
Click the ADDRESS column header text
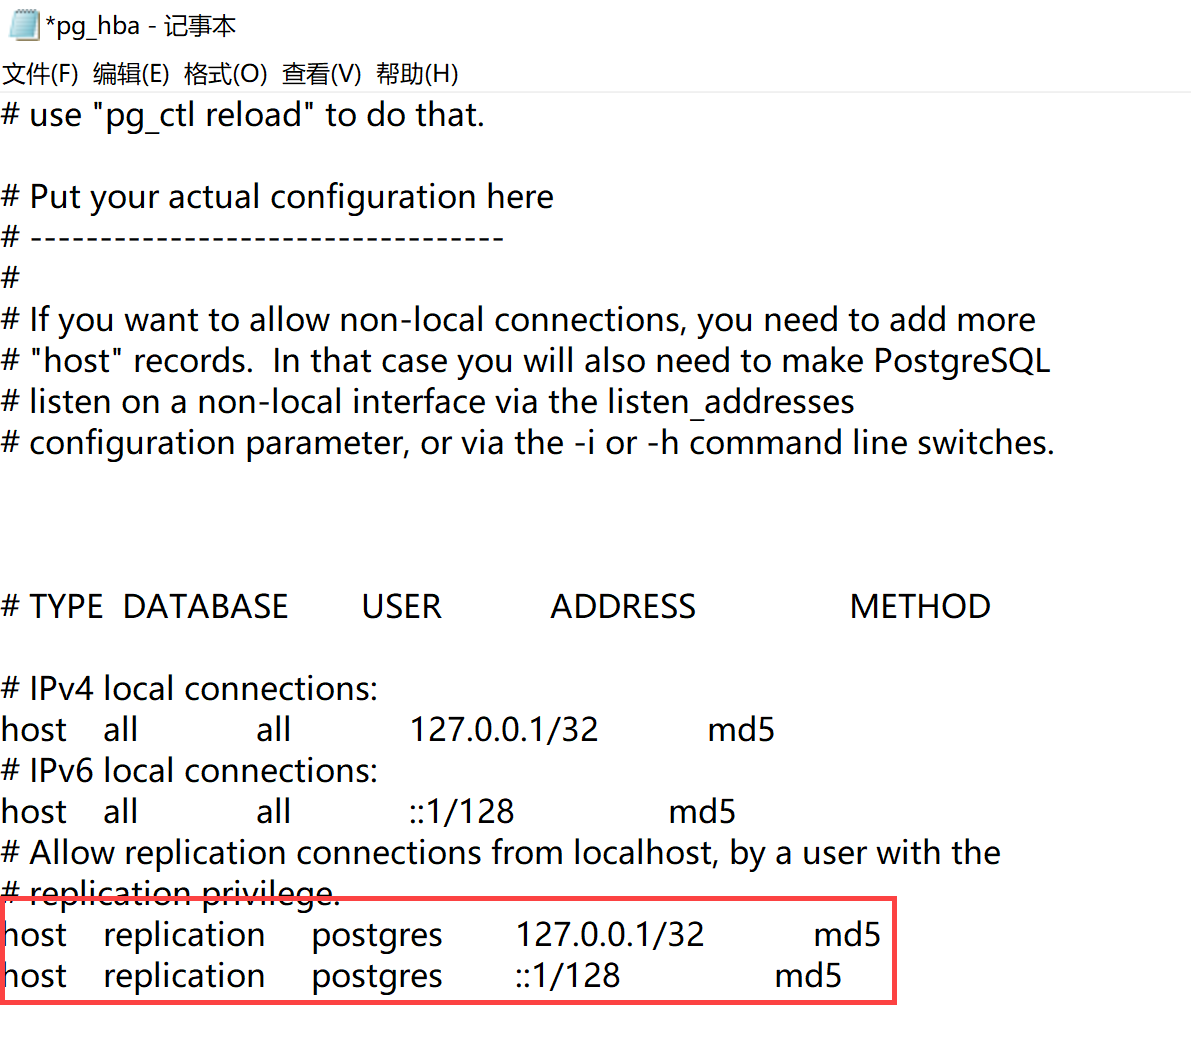622,605
